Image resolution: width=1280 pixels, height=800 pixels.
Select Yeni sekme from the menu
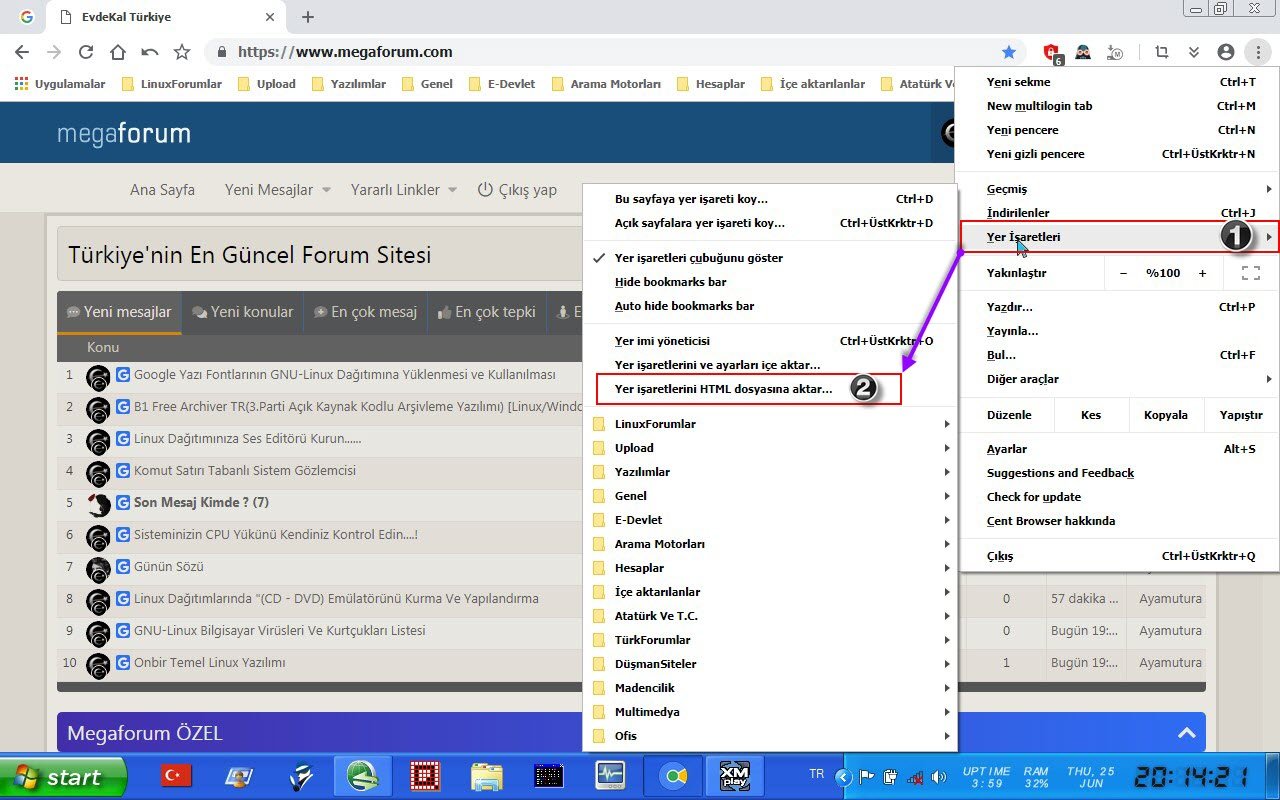point(1117,82)
